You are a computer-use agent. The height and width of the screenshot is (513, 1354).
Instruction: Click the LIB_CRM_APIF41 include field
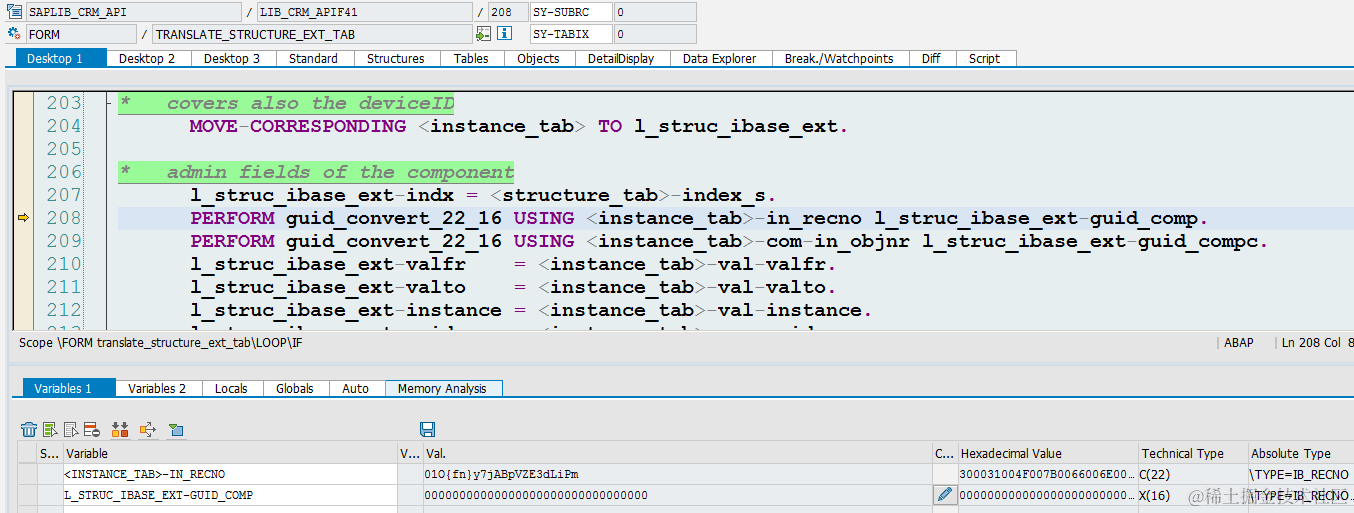[x=364, y=12]
